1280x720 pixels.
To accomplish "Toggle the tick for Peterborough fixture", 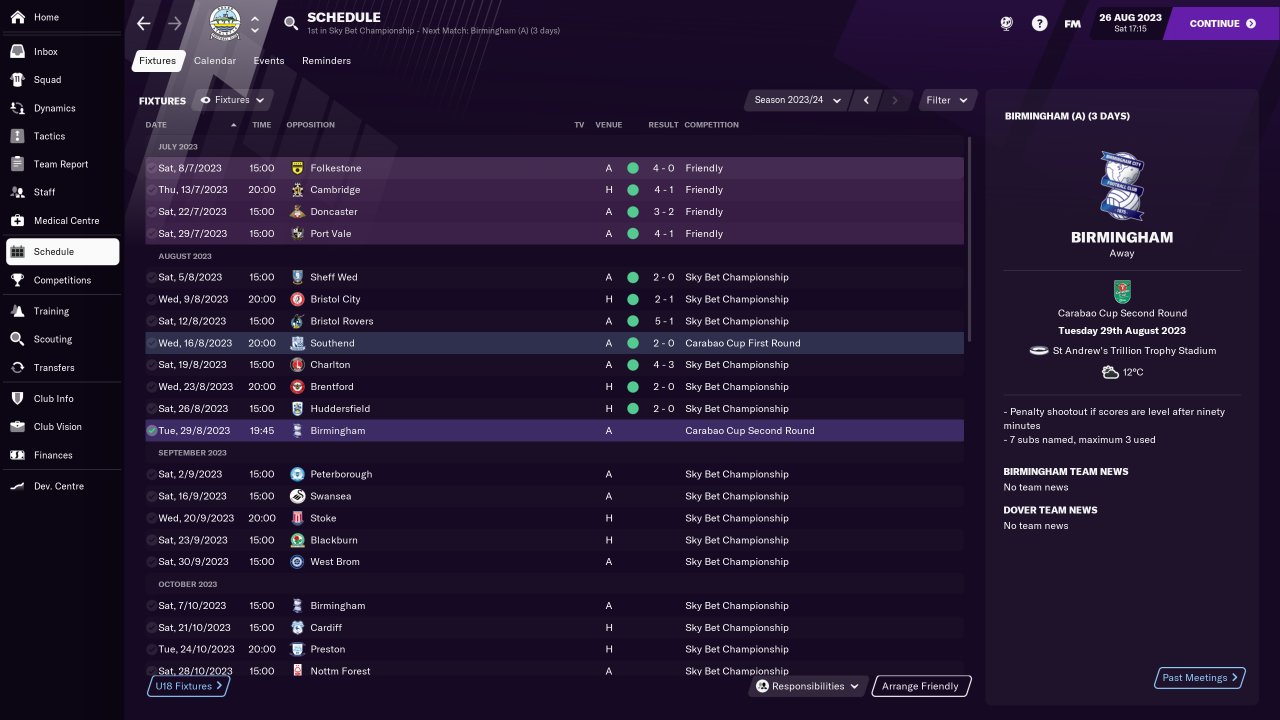I will click(x=152, y=475).
